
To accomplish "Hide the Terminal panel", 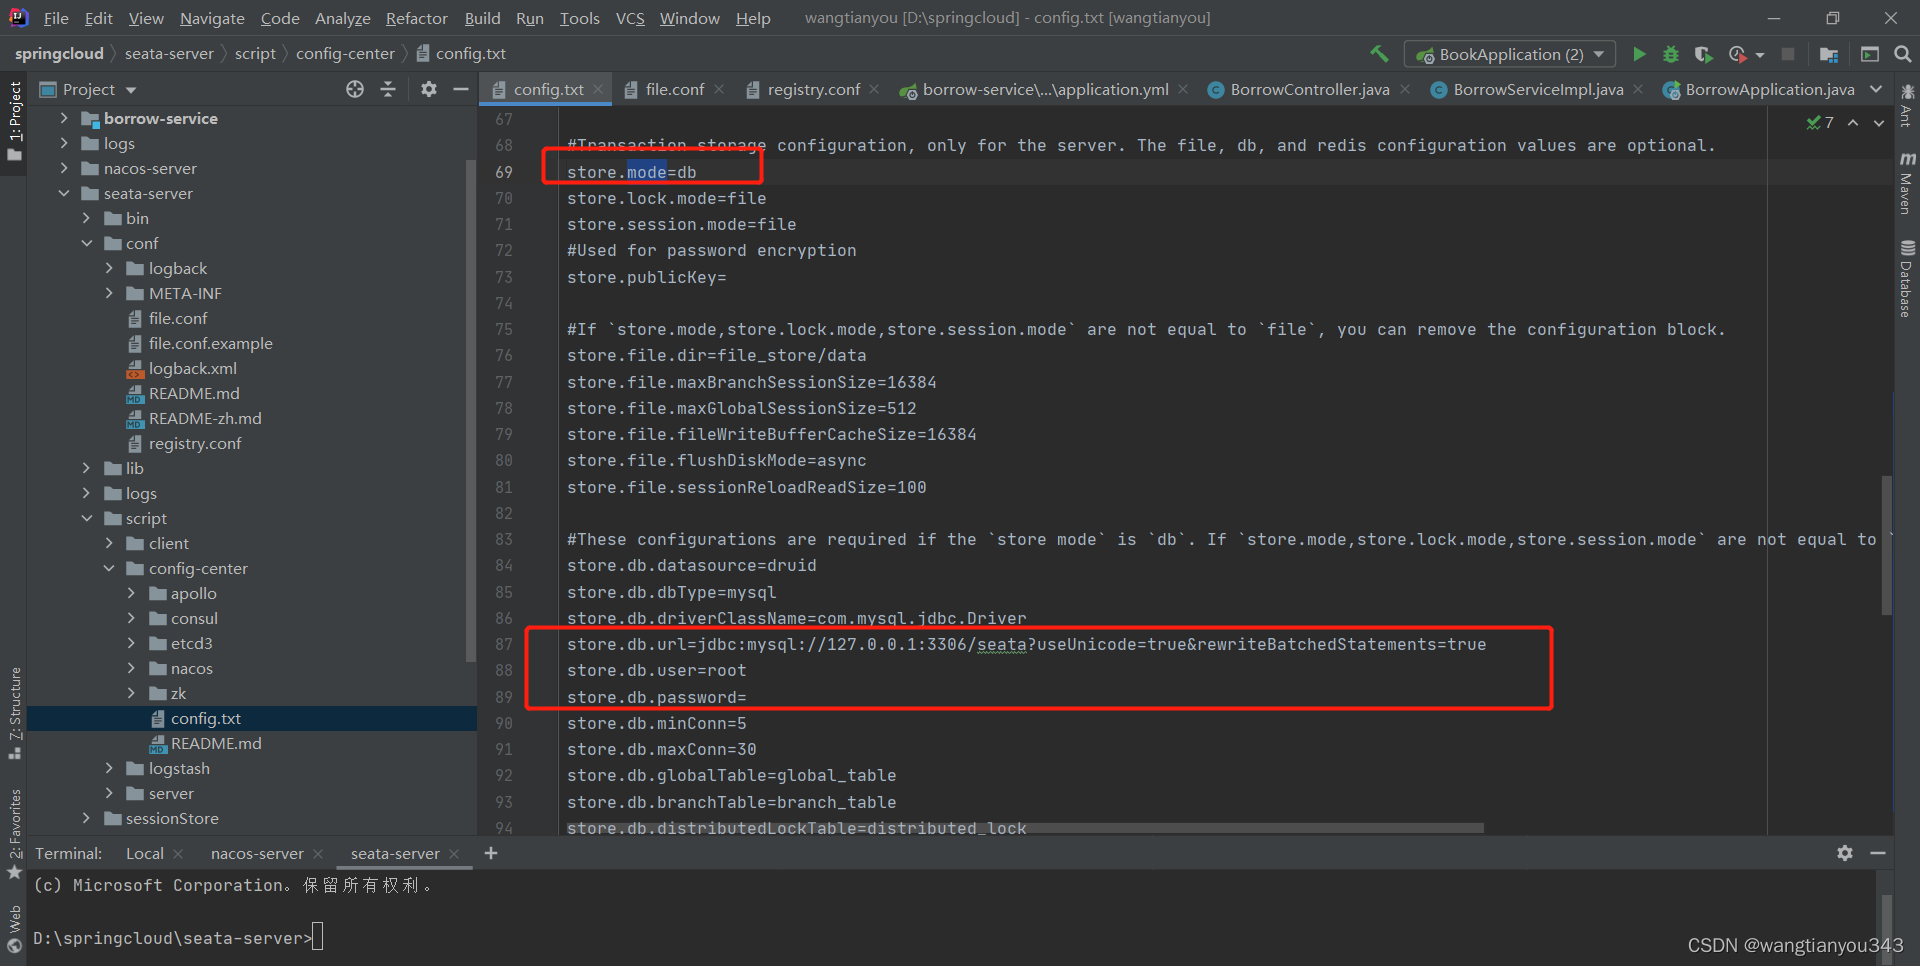I will click(x=1878, y=853).
